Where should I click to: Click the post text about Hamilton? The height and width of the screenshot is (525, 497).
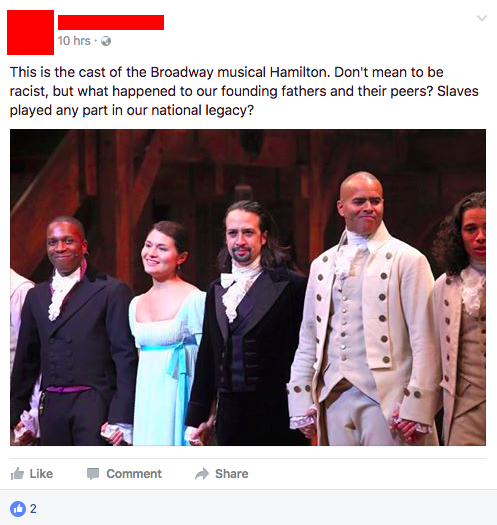pyautogui.click(x=244, y=91)
